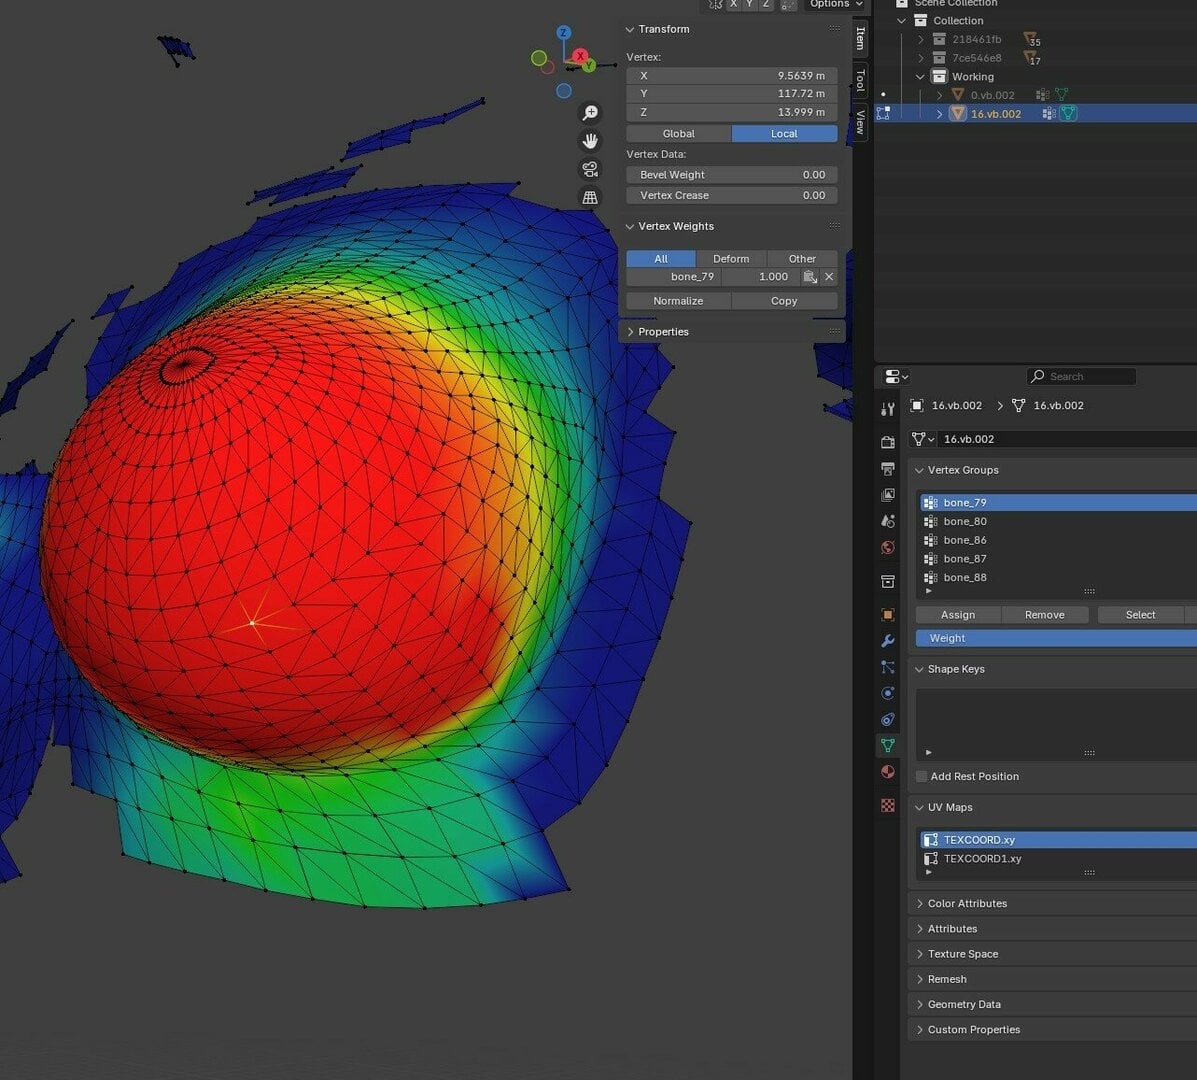Viewport: 1197px width, 1080px height.
Task: Open the Output properties tab icon
Action: click(888, 469)
